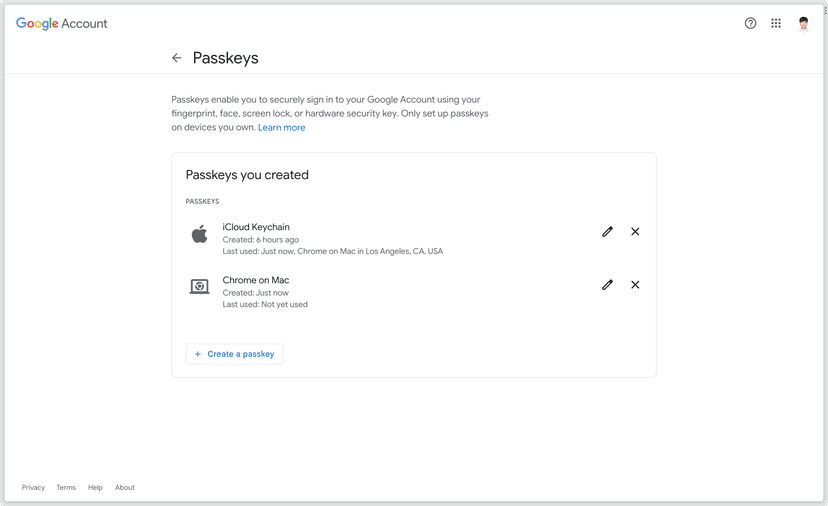Click the Apple logo passkey icon

(x=200, y=234)
